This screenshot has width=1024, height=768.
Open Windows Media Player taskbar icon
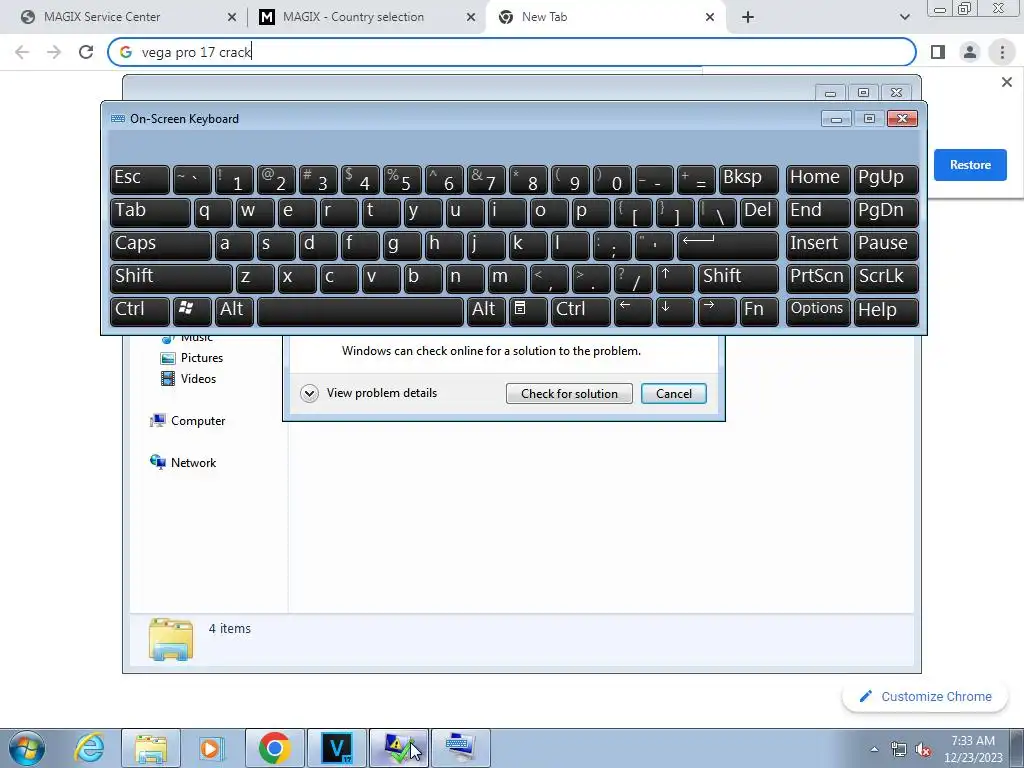pyautogui.click(x=212, y=748)
